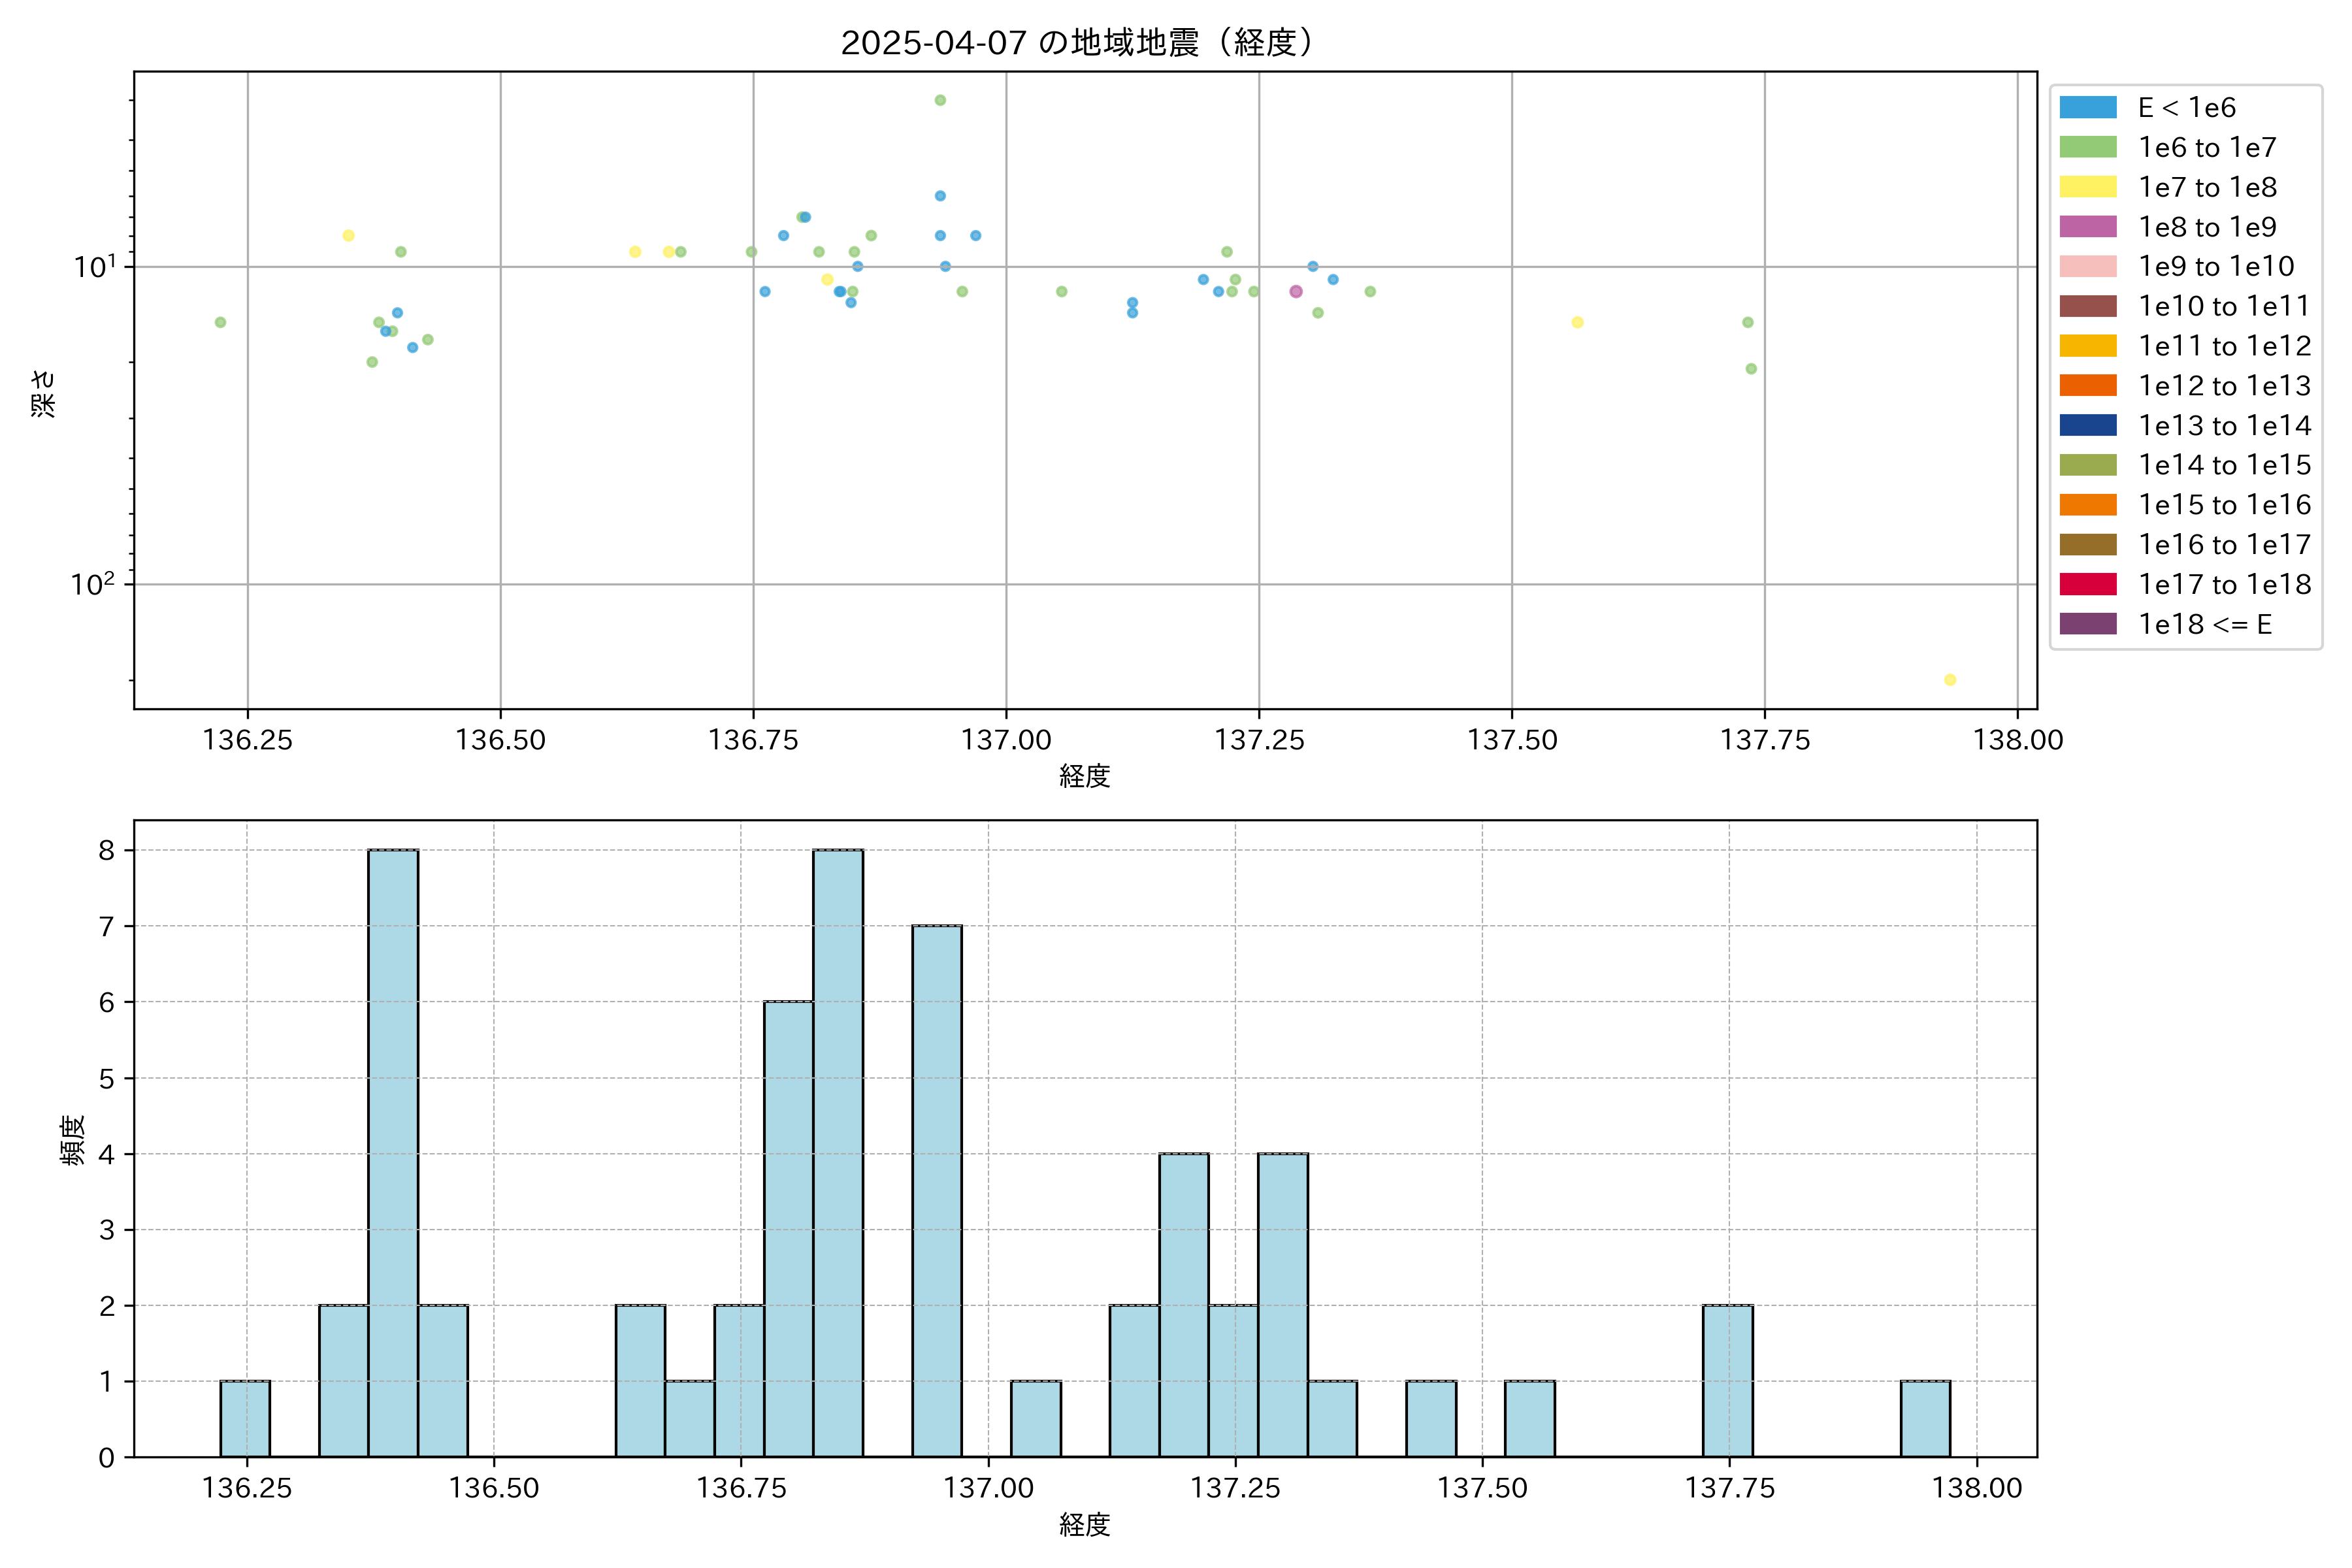This screenshot has width=2352, height=1568.
Task: Click the red 1e17 to 1e18 swatch
Action: tap(2088, 584)
